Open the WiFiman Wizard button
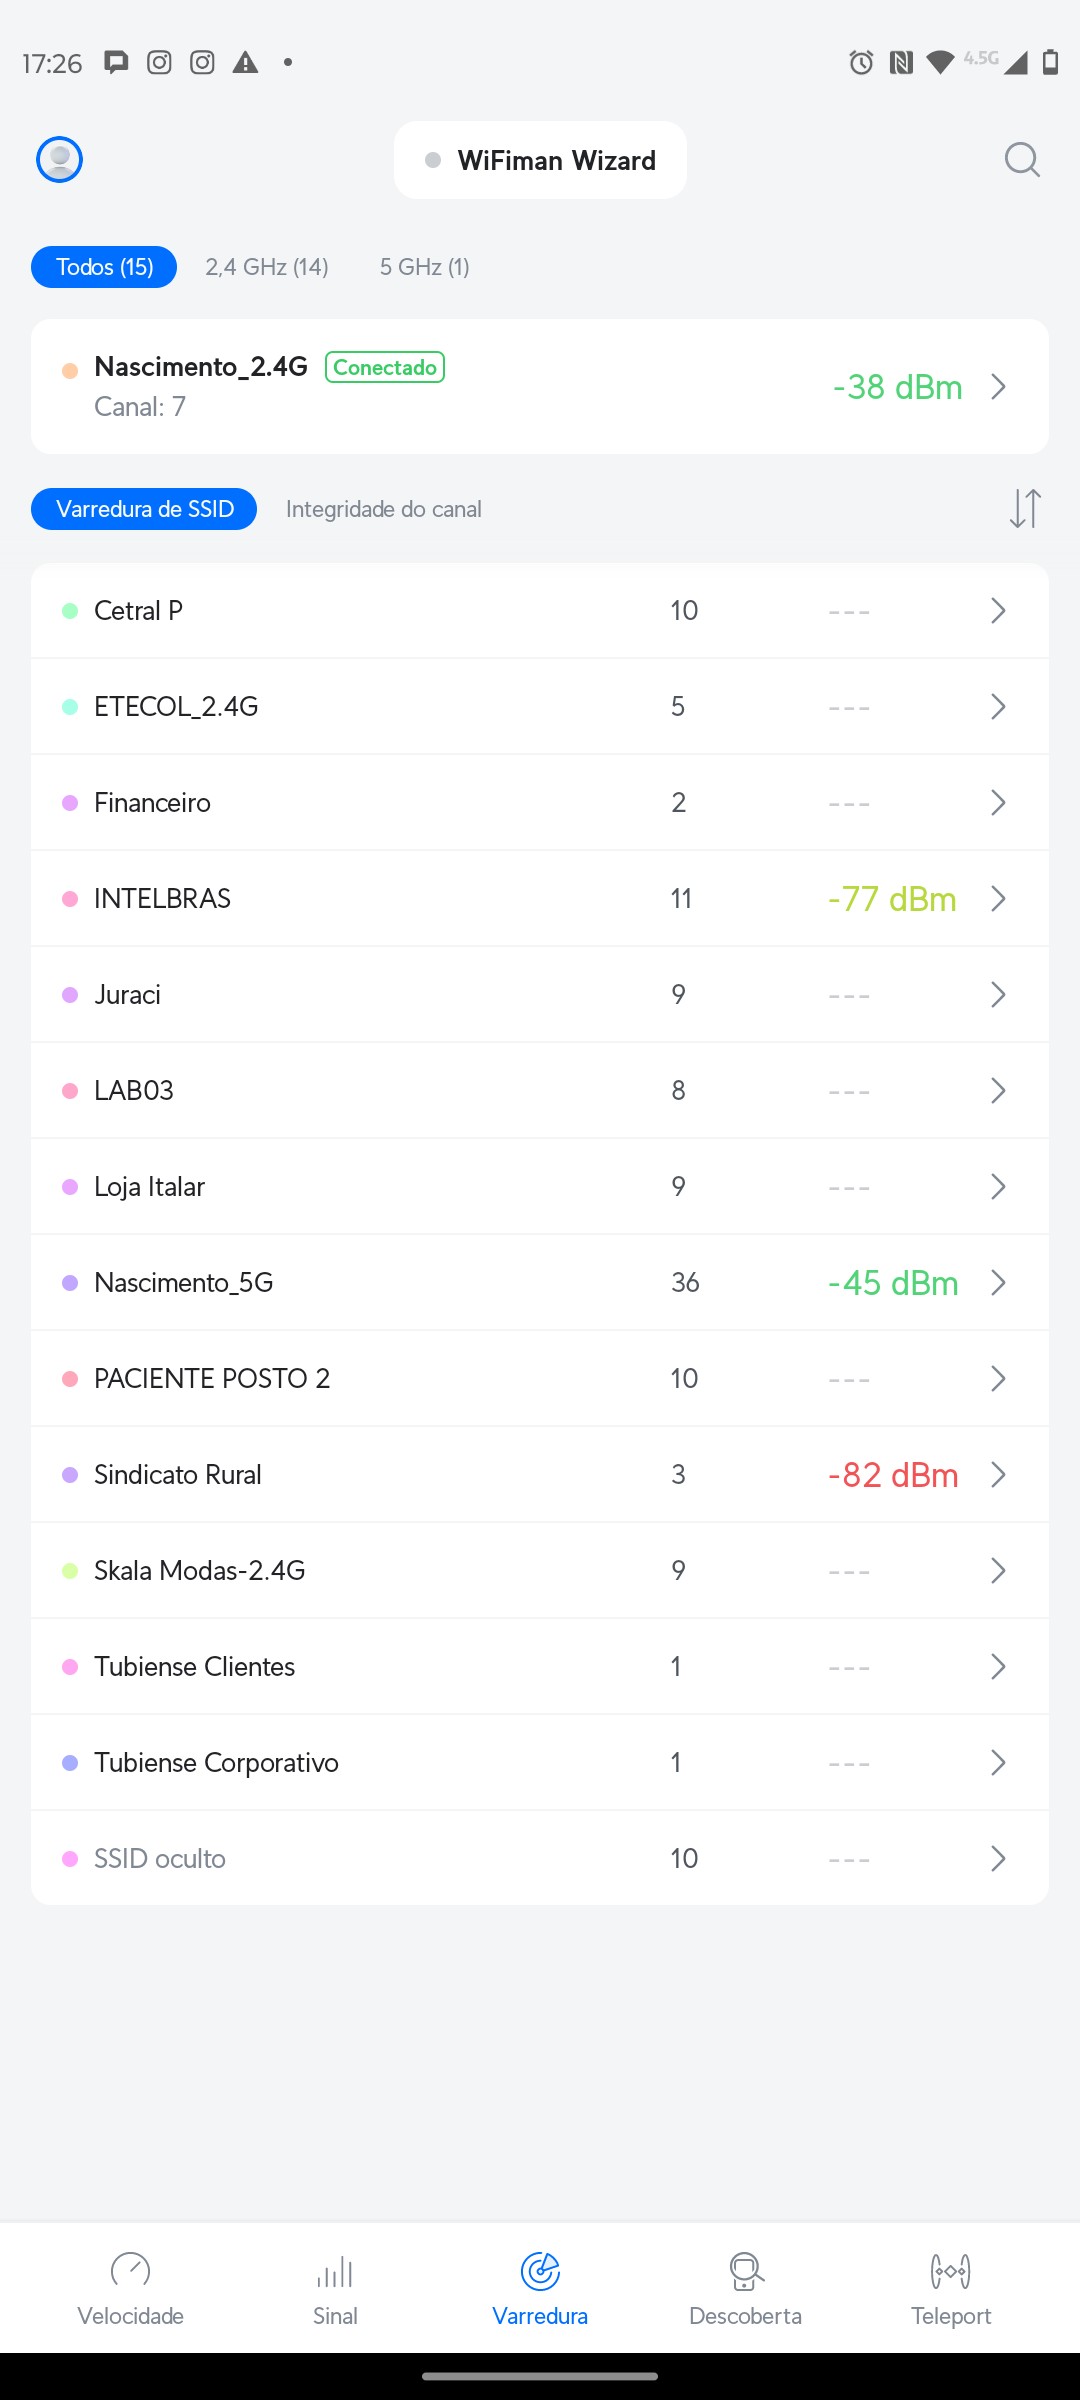 click(x=540, y=160)
